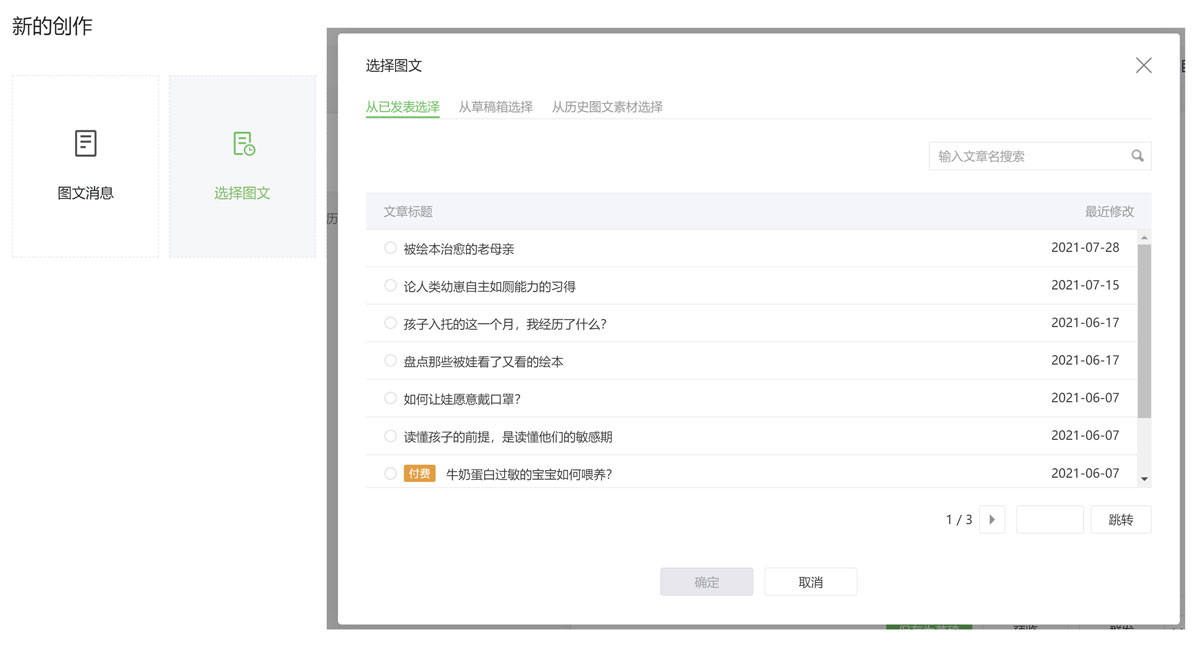
Task: Close the 选择图文 dialog via X icon
Action: [1143, 64]
